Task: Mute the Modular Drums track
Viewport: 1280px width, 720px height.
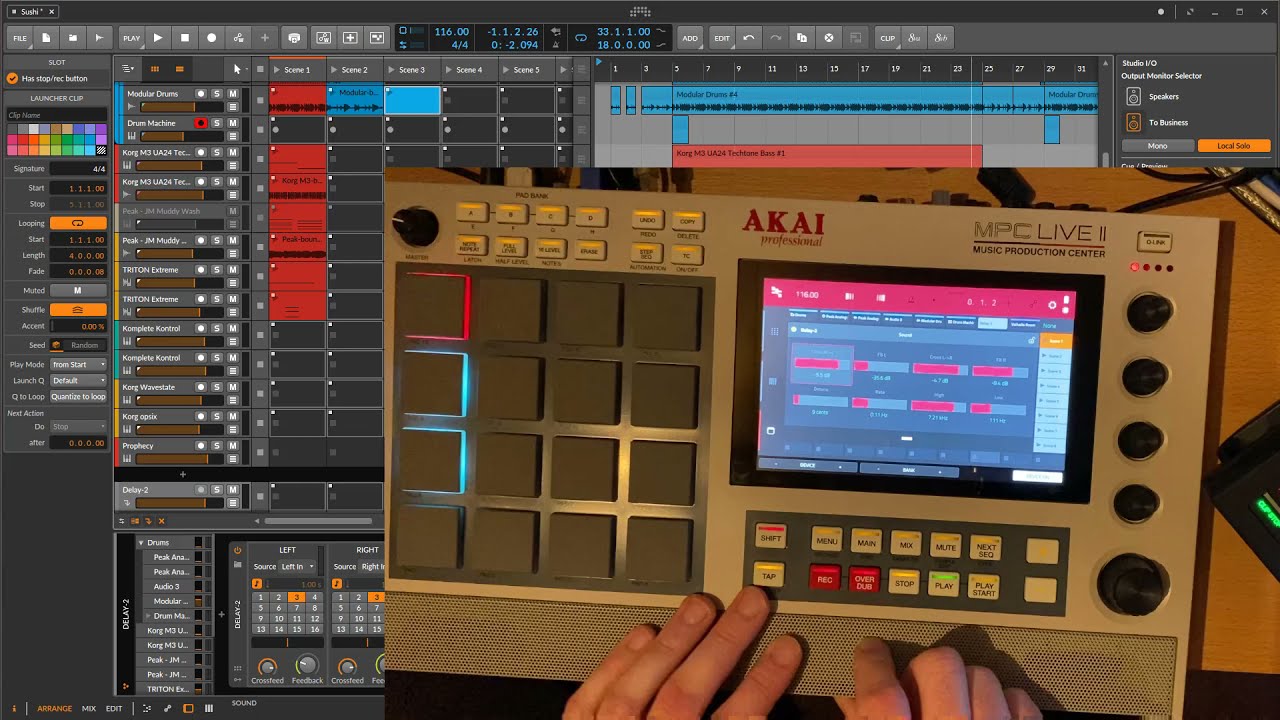Action: click(x=233, y=94)
